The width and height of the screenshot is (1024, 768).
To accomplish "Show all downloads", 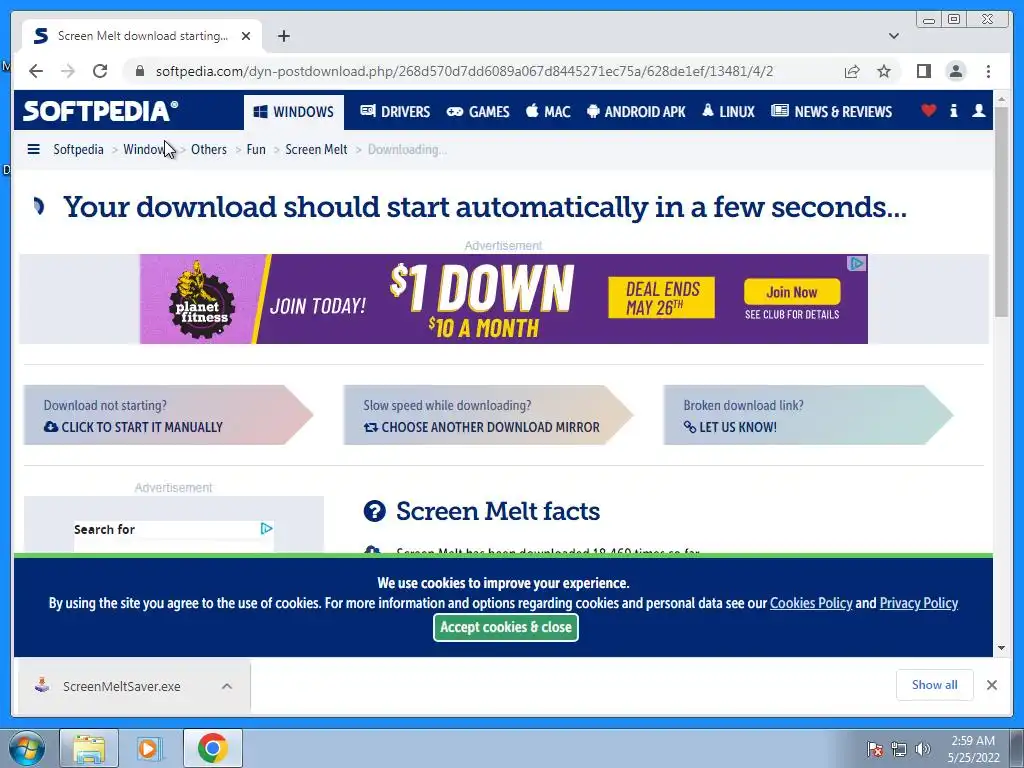I will pos(935,685).
